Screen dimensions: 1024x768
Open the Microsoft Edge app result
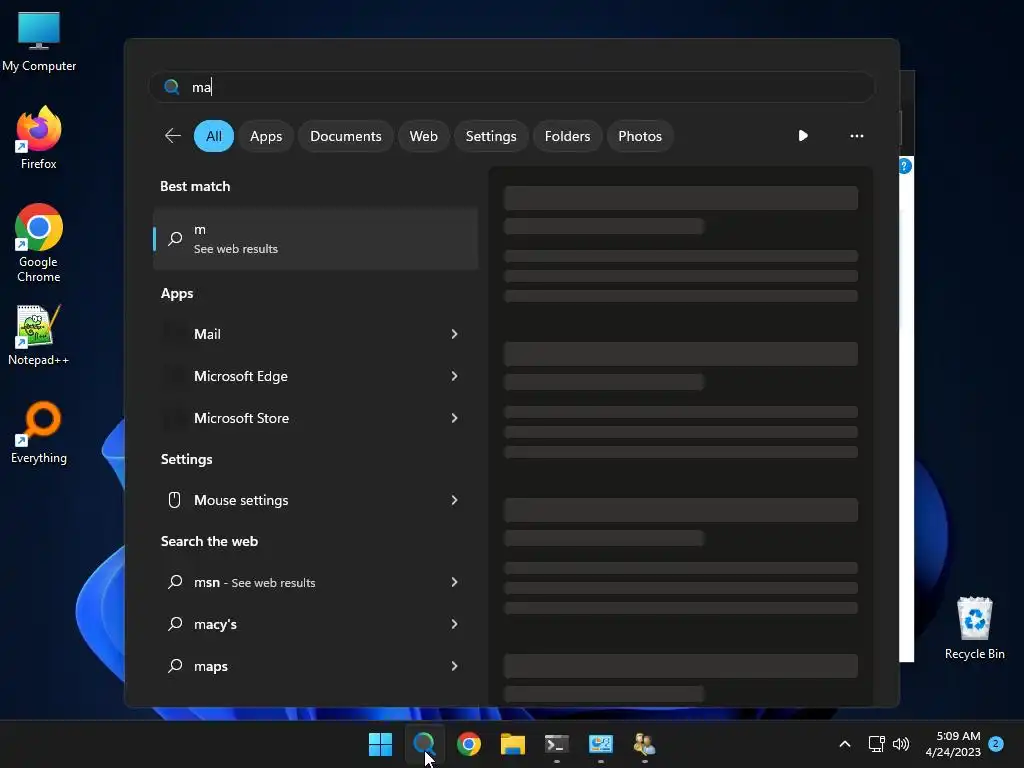(315, 376)
